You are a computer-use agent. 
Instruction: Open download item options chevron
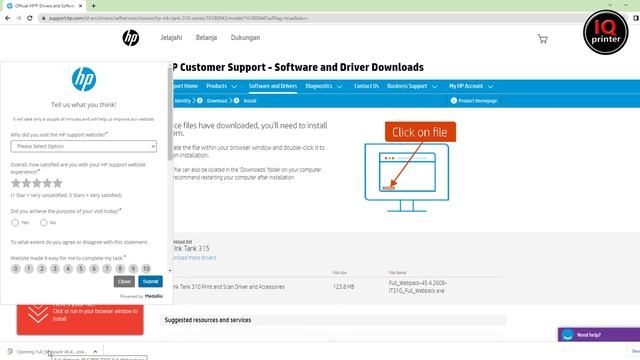95,351
